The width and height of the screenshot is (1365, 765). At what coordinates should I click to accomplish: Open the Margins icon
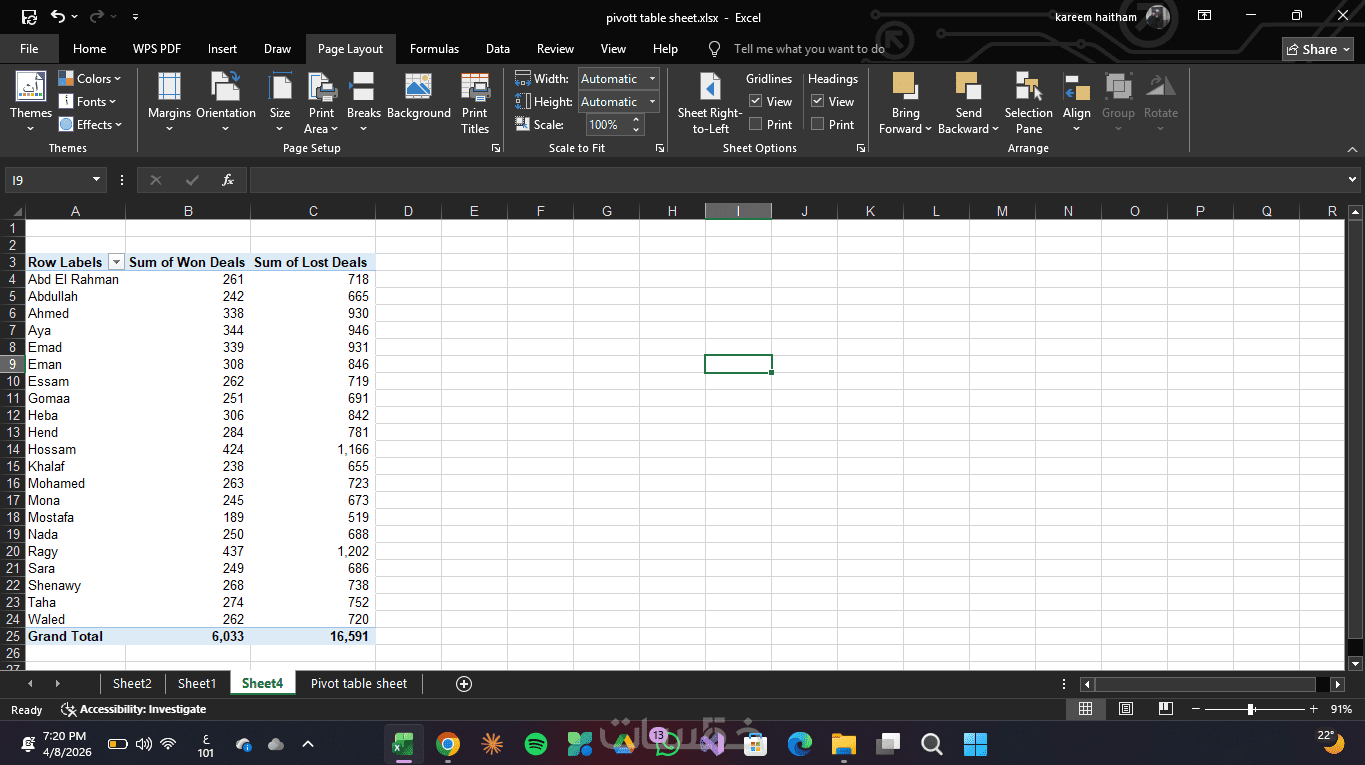tap(169, 86)
